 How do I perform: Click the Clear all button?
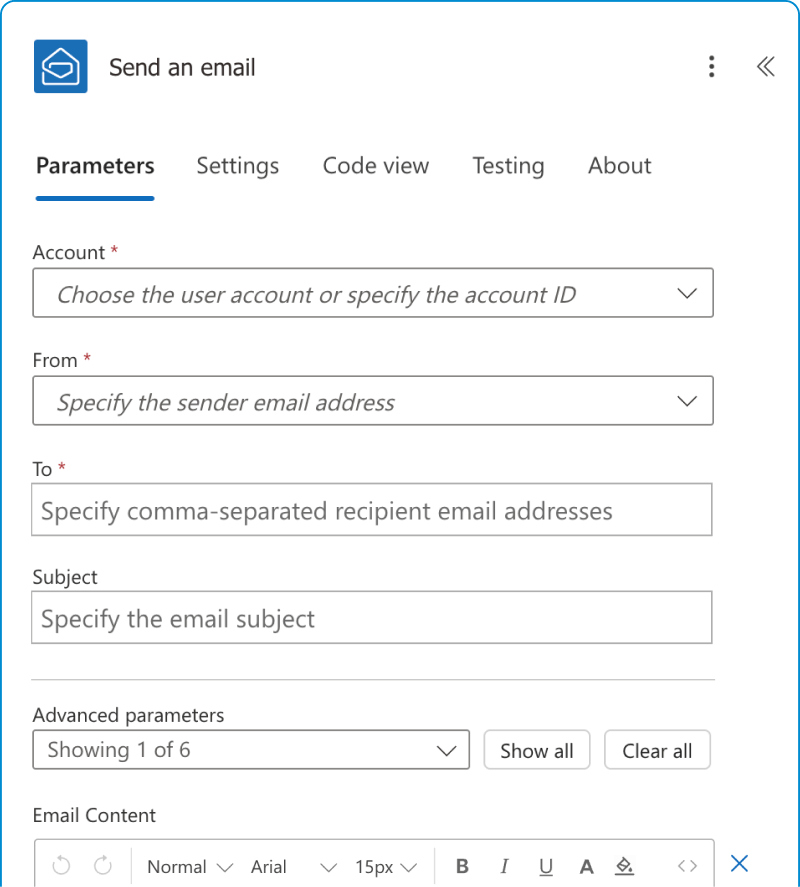click(x=657, y=750)
